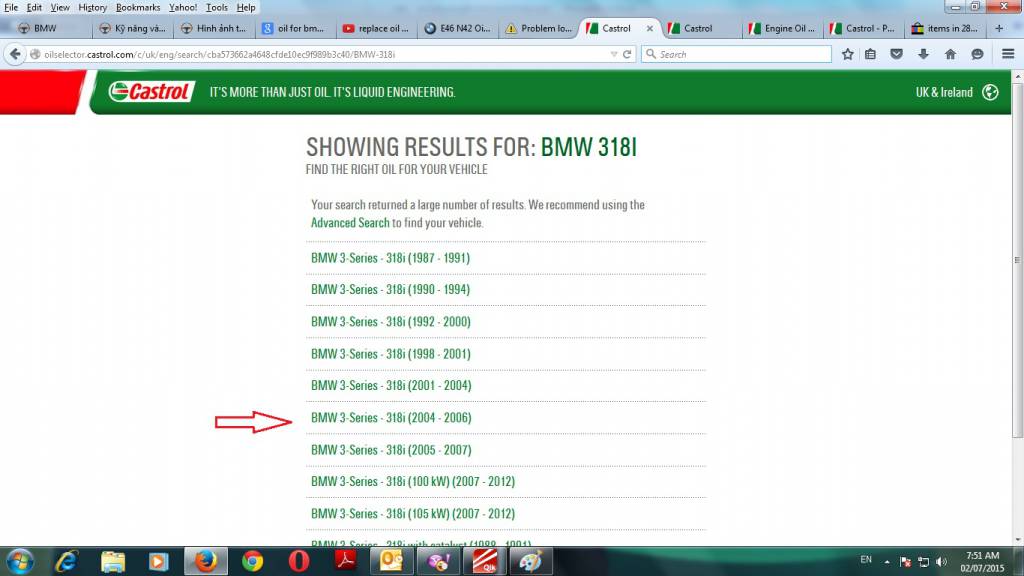Open Yahoo Messenger from taskbar
Viewport: 1024px width, 576px height.
pyautogui.click(x=438, y=562)
